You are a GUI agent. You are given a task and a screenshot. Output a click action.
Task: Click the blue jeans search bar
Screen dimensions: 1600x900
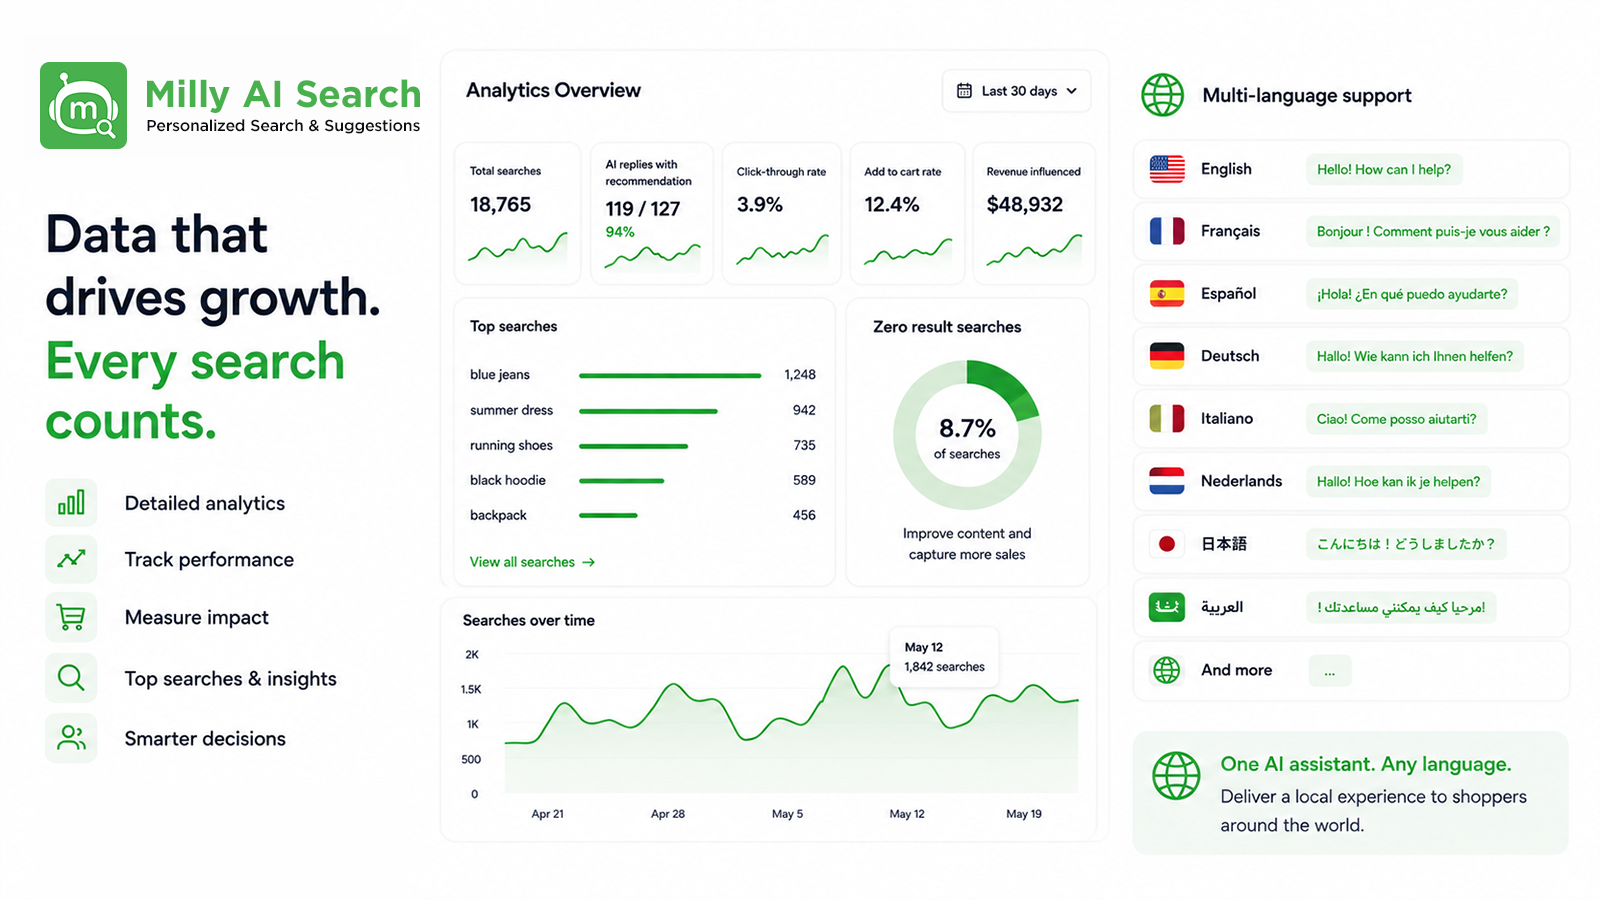(x=670, y=375)
